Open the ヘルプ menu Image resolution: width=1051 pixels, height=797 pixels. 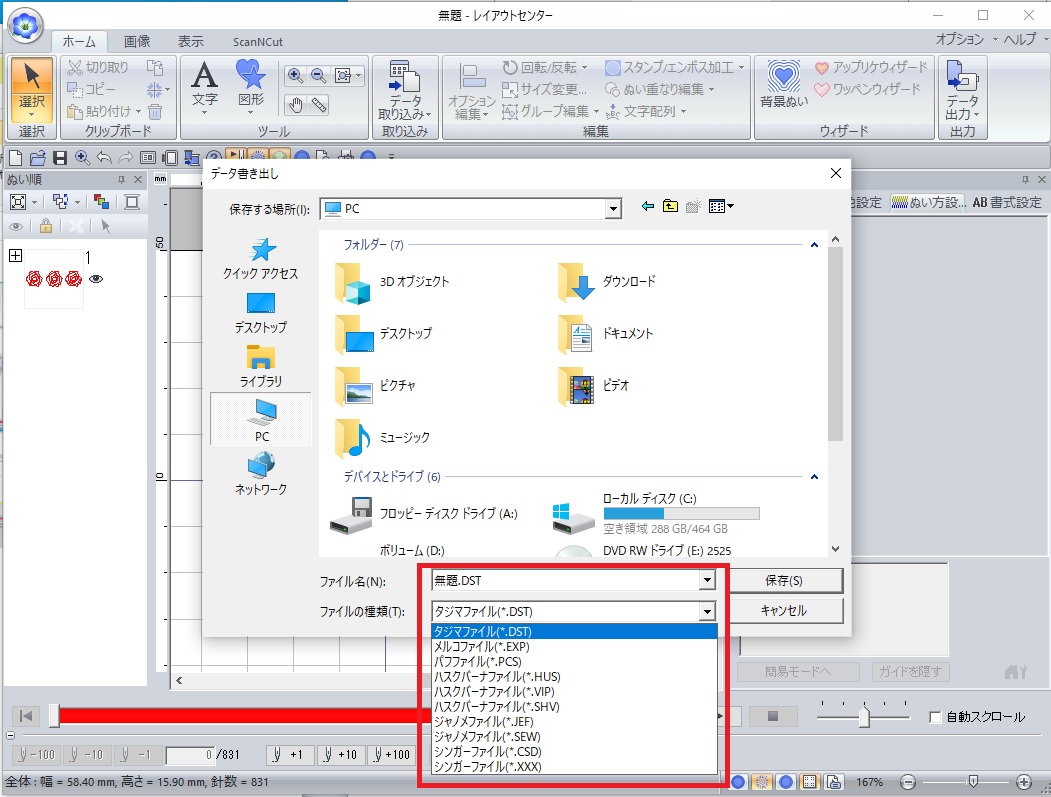coord(1025,40)
